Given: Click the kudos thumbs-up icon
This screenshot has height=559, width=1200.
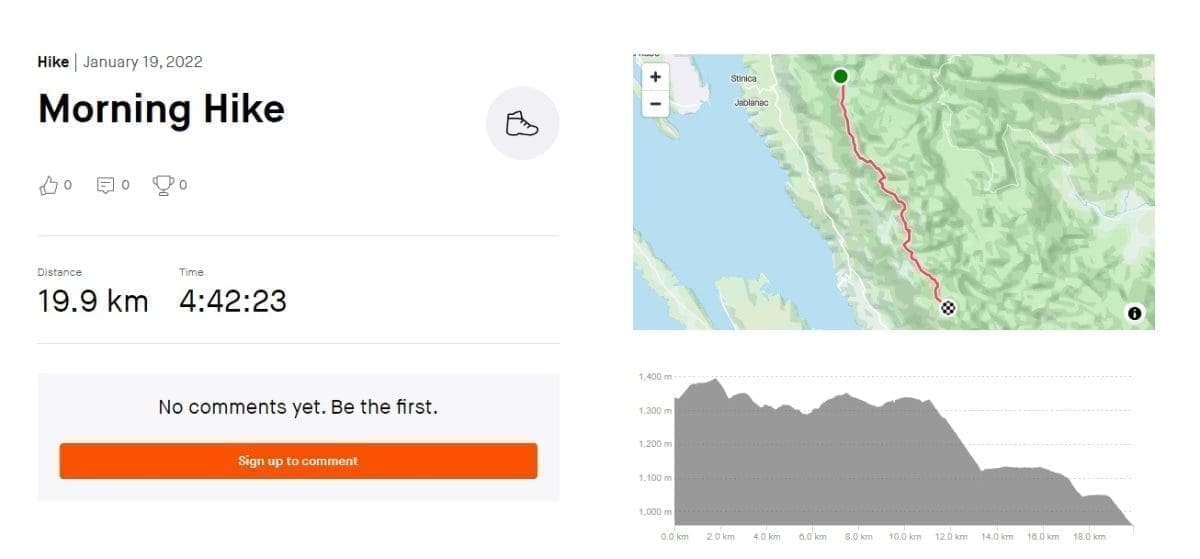Looking at the screenshot, I should point(48,185).
